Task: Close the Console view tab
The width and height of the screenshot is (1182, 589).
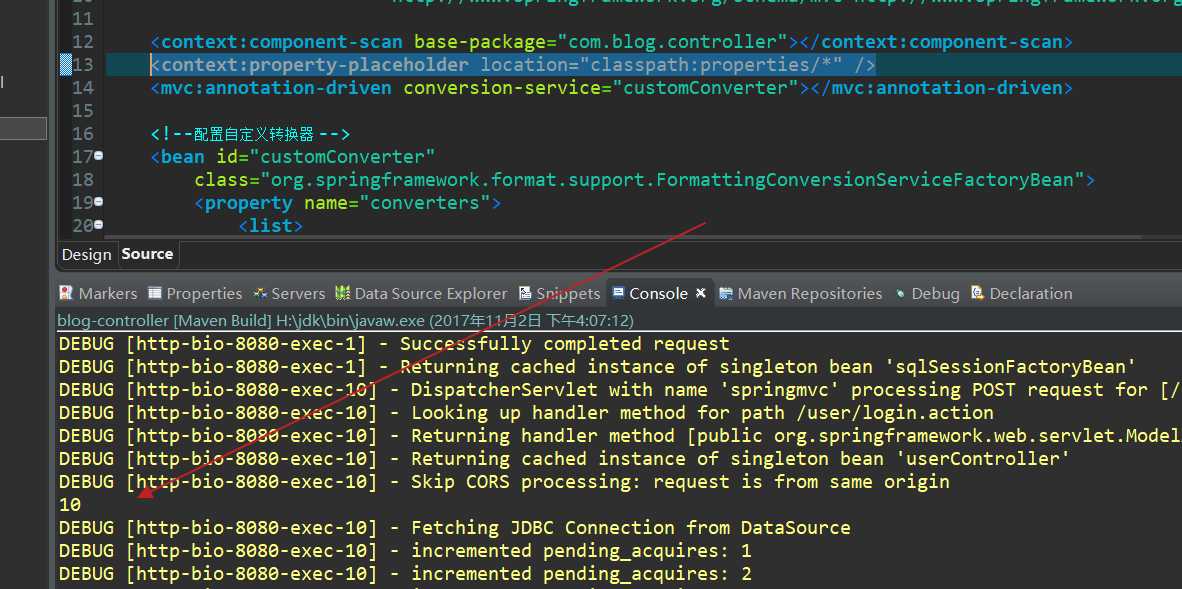Action: click(x=700, y=293)
